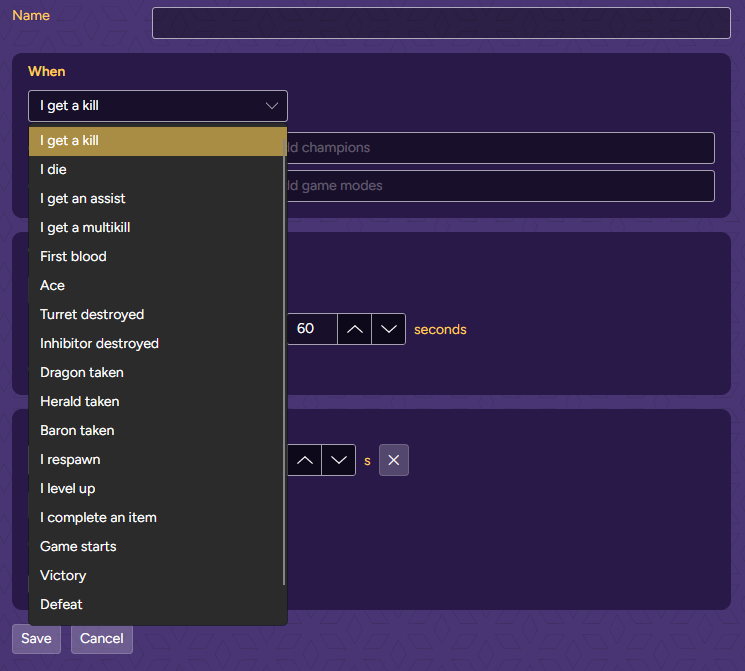Decrease the seconds value with down arrow
The height and width of the screenshot is (671, 745).
click(389, 329)
